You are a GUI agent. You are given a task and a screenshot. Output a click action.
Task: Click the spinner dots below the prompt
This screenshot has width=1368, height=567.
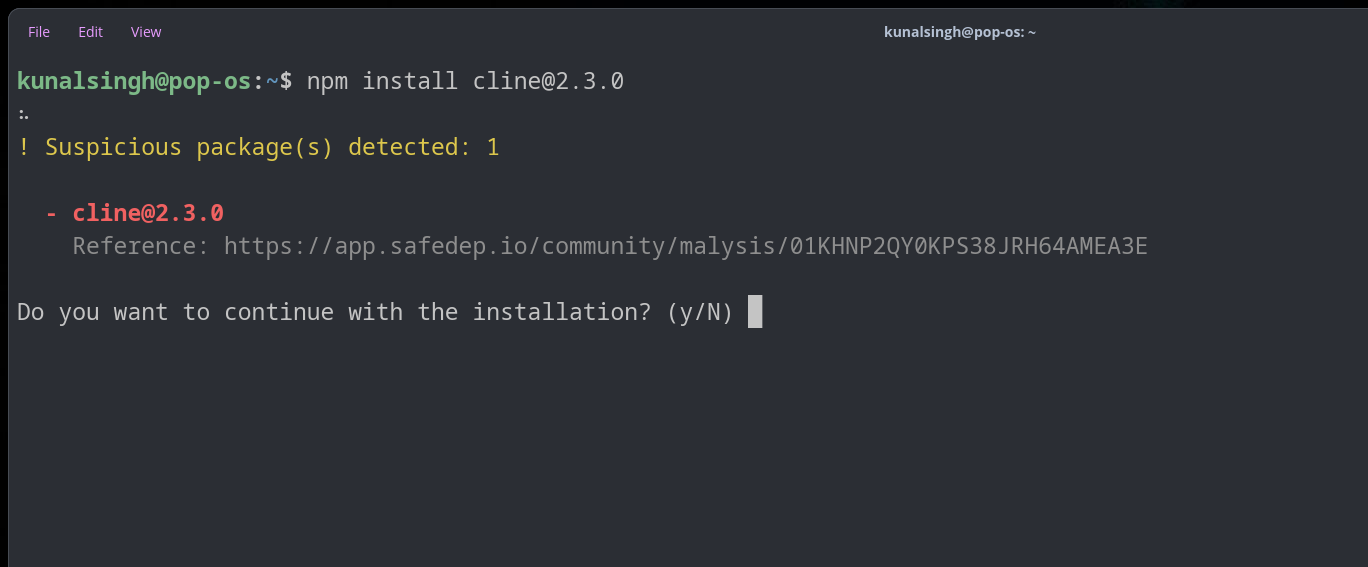coord(23,113)
